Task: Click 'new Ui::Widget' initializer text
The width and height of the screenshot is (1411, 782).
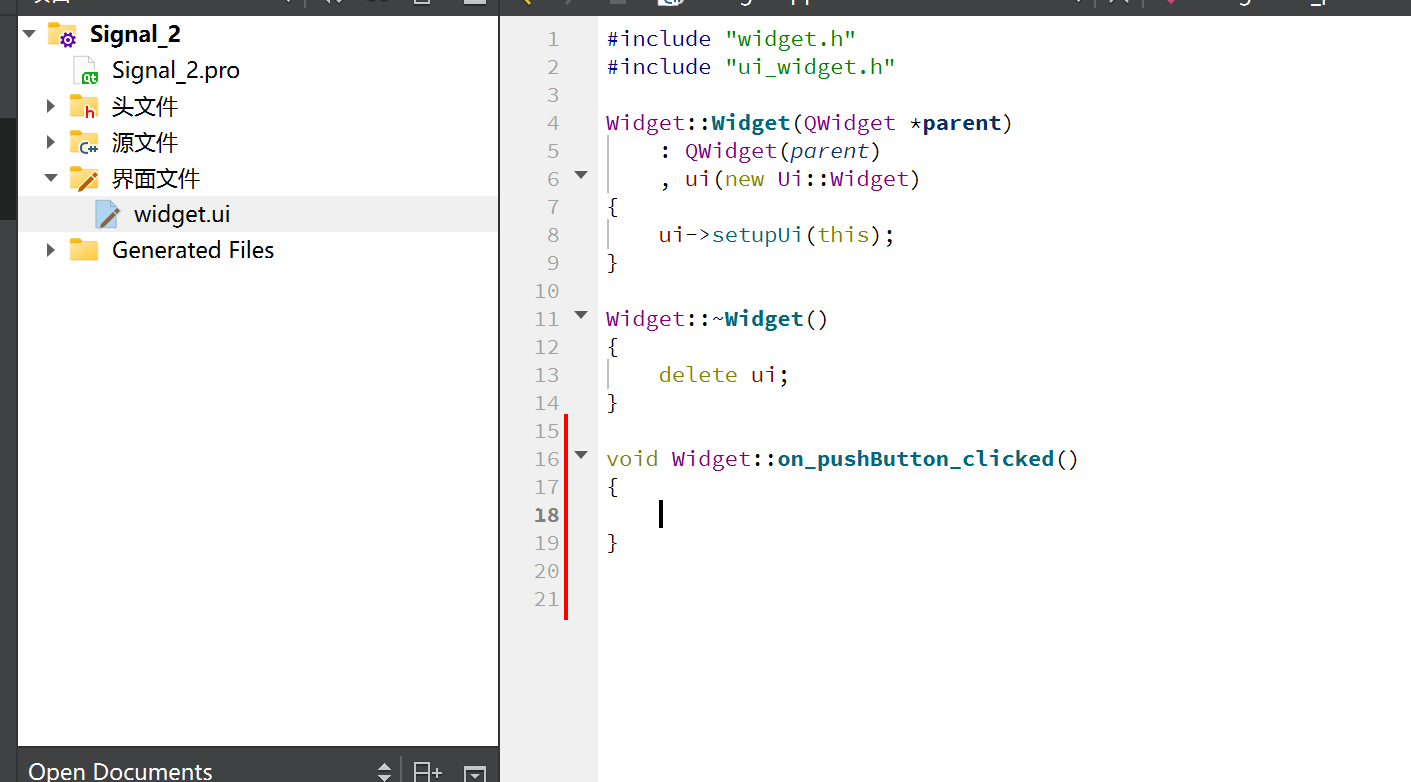Action: coord(815,179)
